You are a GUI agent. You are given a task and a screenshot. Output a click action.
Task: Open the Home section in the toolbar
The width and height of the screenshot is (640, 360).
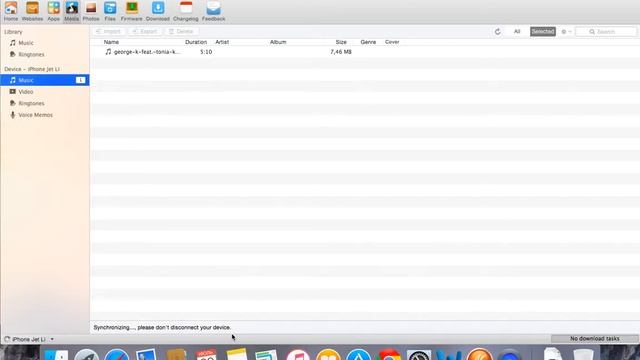pos(11,11)
